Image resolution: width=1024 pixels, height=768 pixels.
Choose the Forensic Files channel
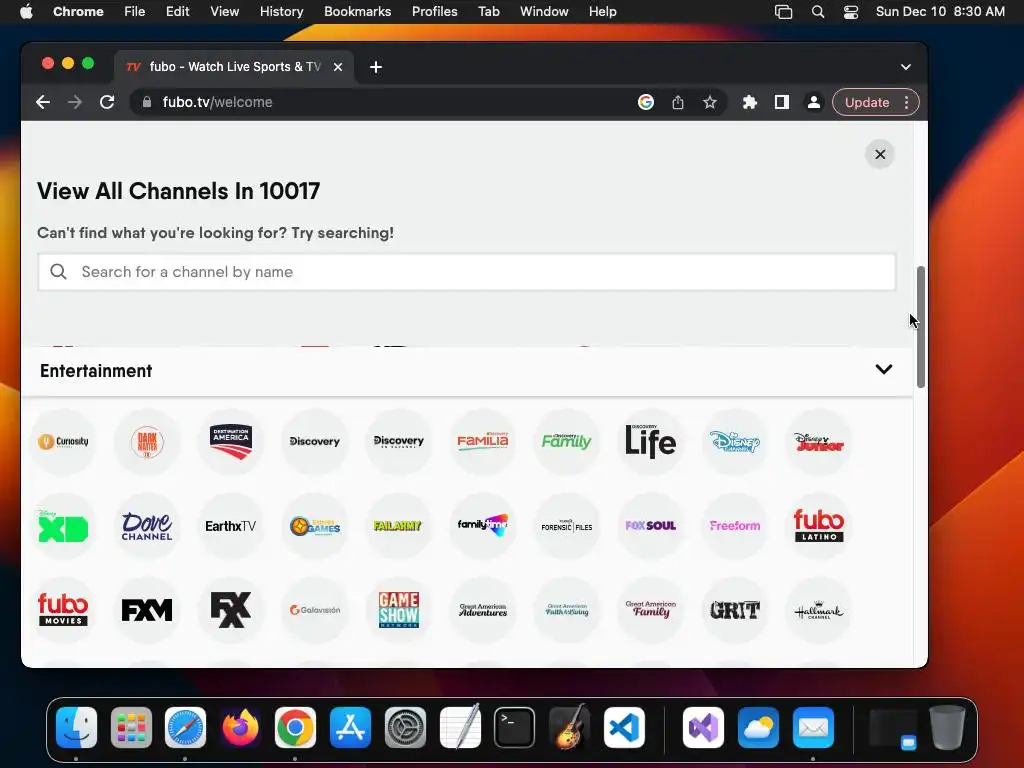pos(566,526)
